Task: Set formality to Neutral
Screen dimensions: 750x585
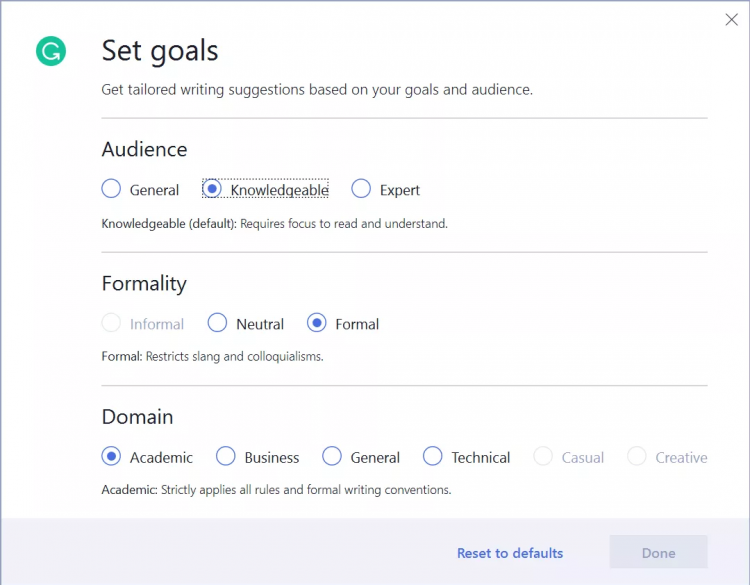Action: (x=218, y=323)
